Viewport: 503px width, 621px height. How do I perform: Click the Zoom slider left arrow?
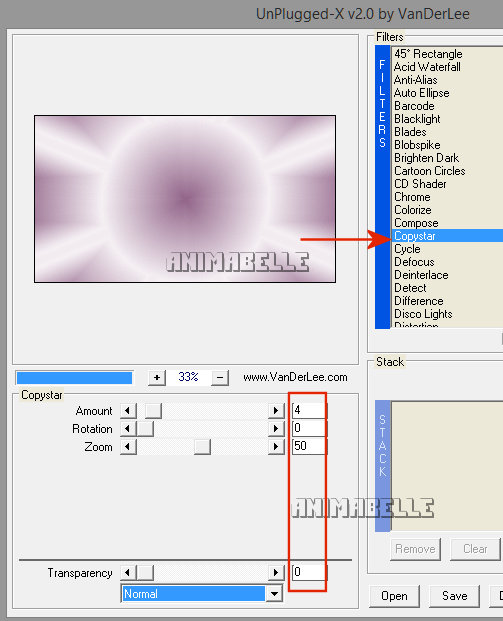[x=128, y=447]
